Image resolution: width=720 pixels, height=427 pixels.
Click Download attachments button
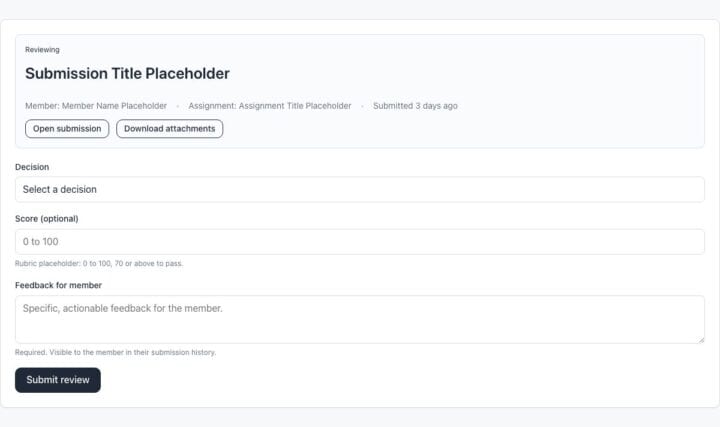tap(169, 129)
